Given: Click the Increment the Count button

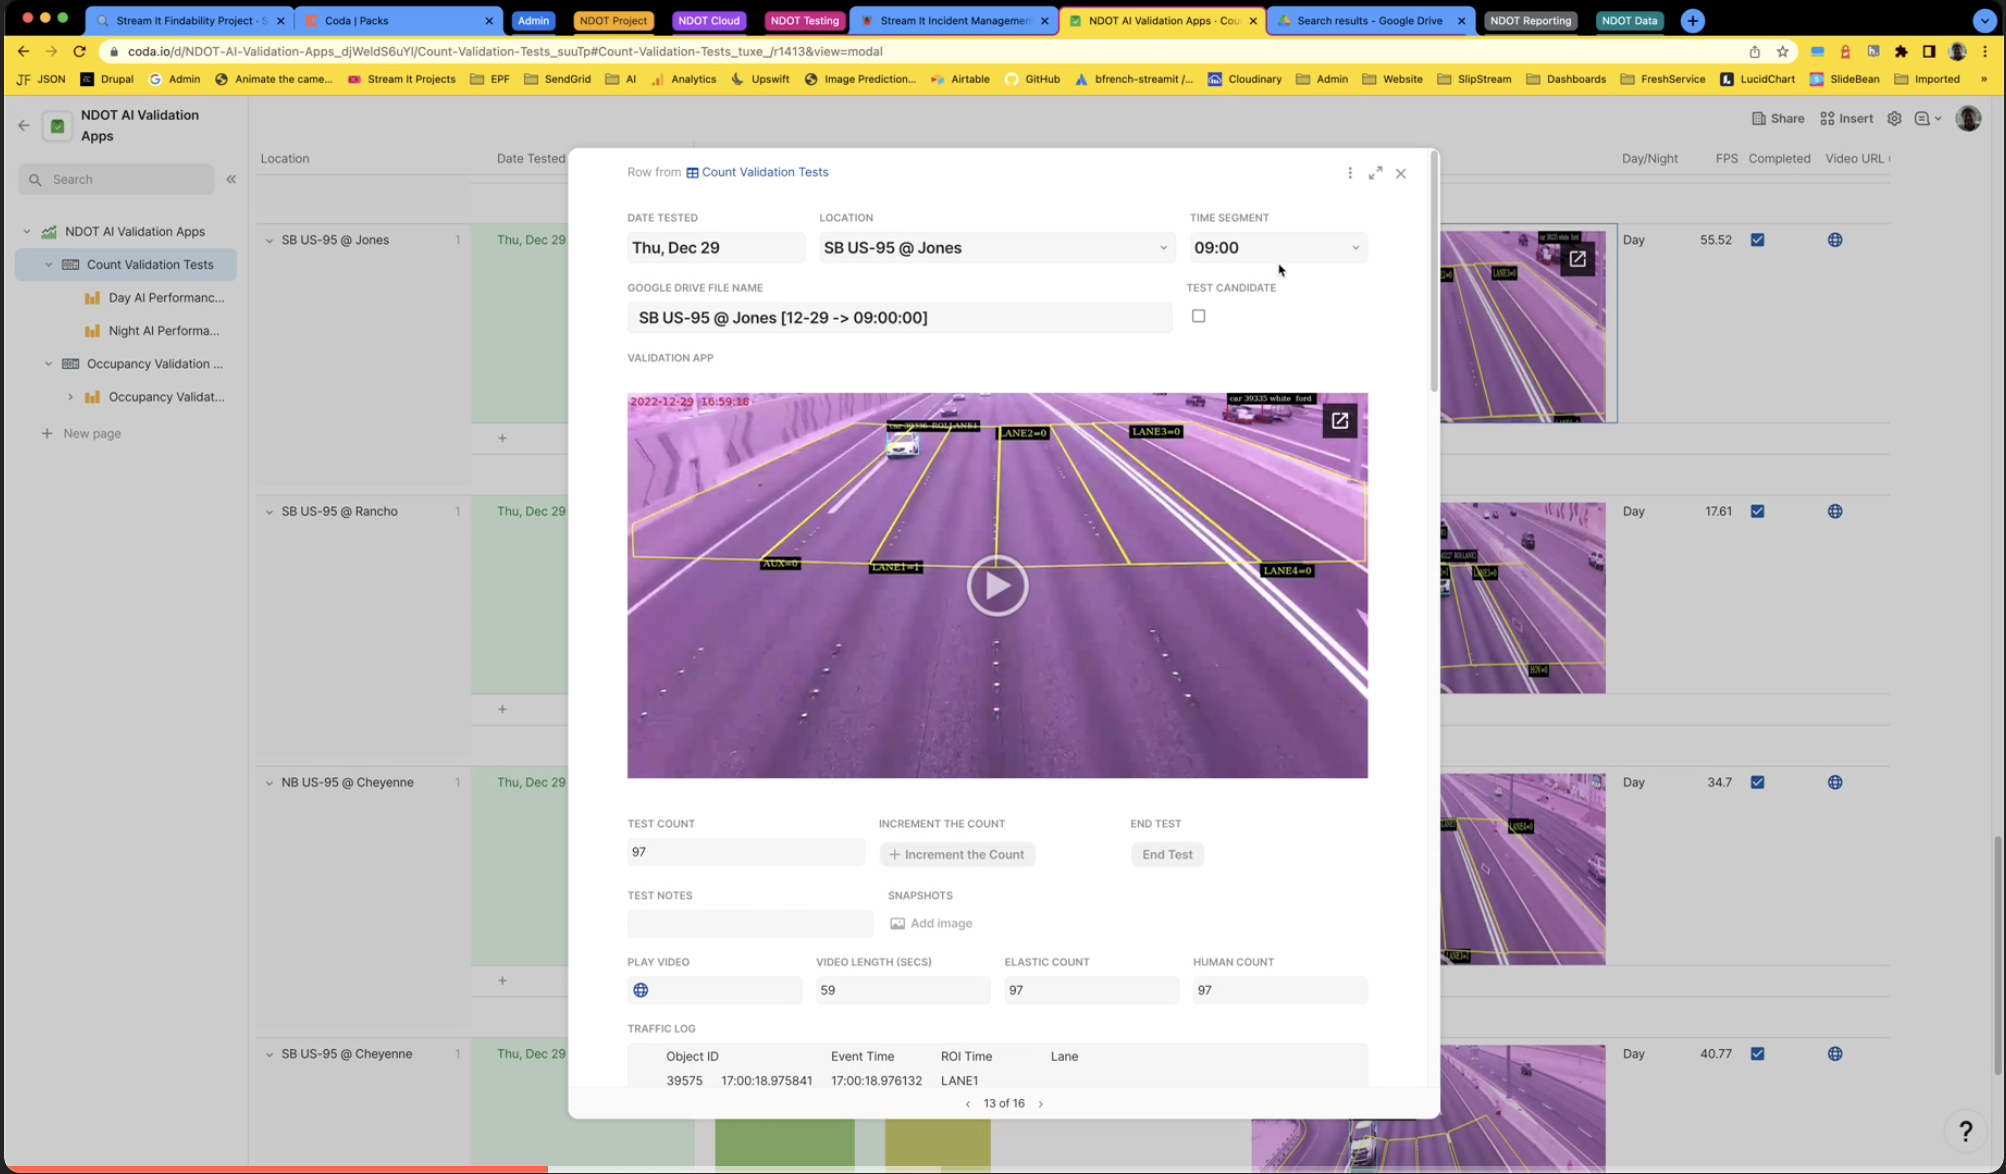Looking at the screenshot, I should click(957, 855).
